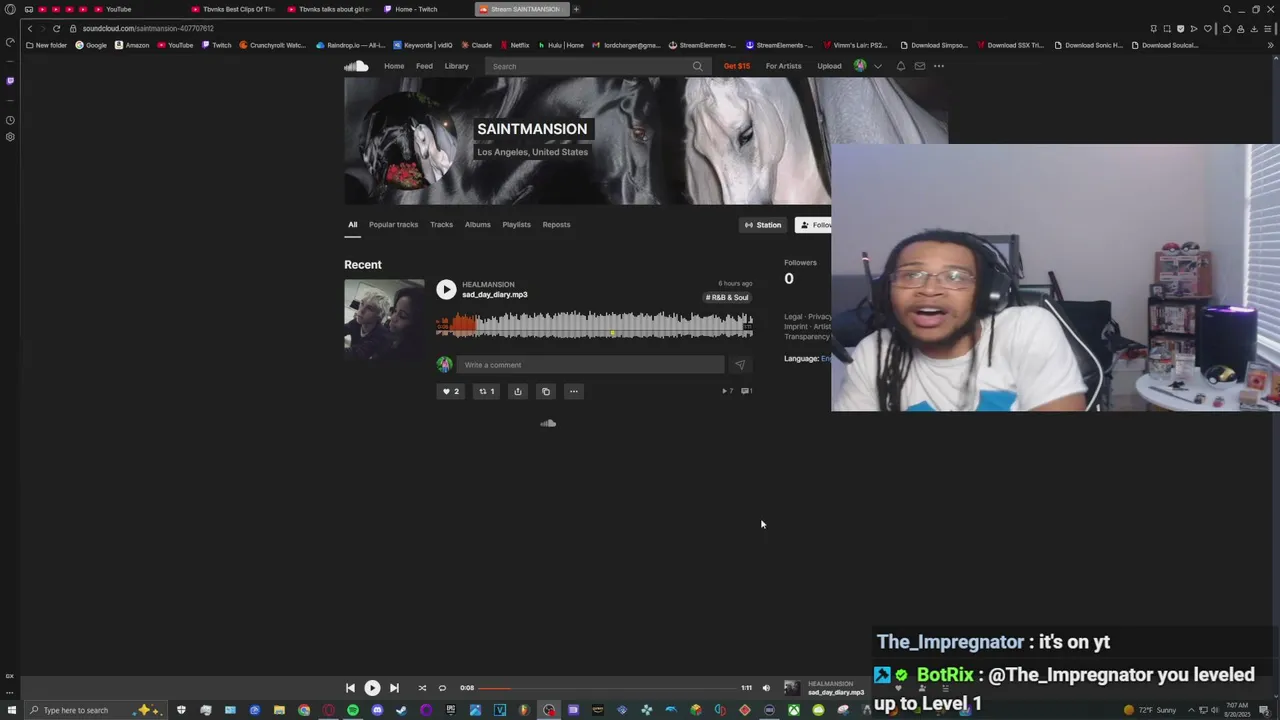Click the Imprint footer link
Screen dimensions: 1280x720
click(x=796, y=326)
